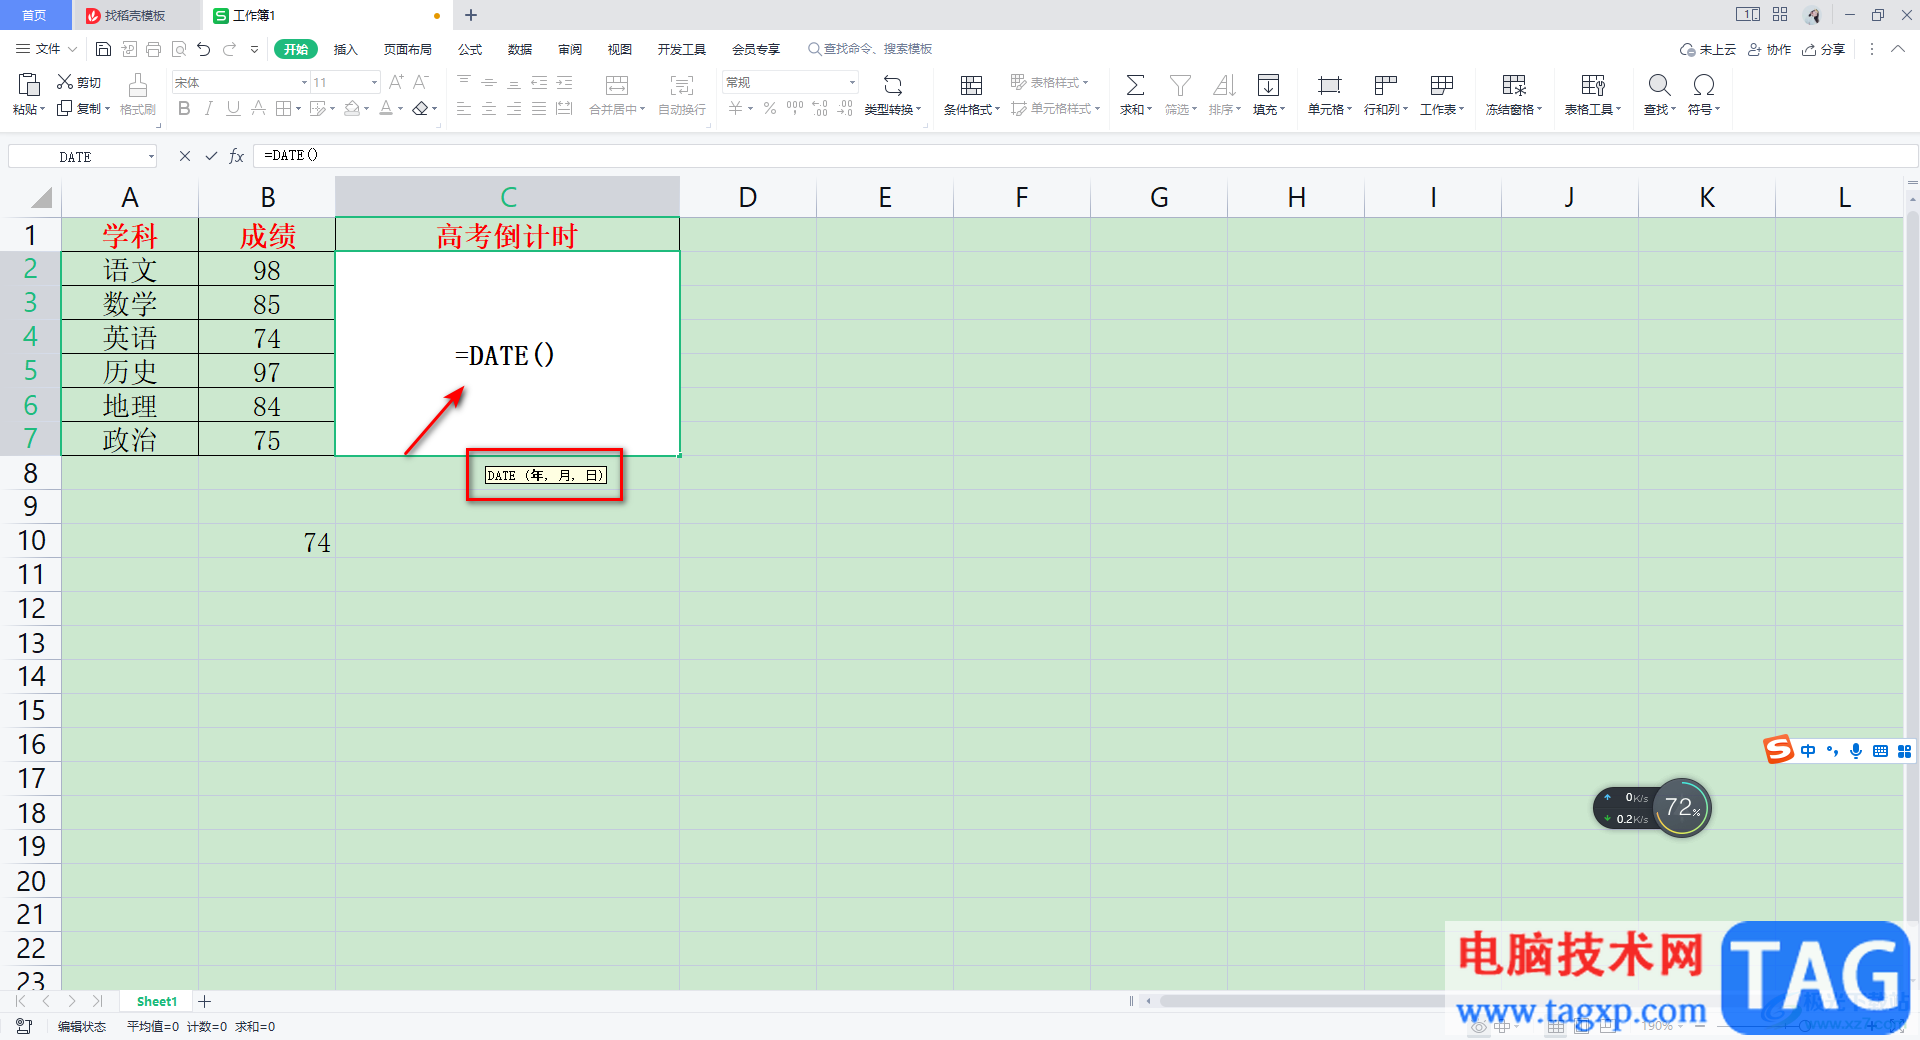The image size is (1920, 1040).
Task: Toggle center horizontal alignment
Action: pyautogui.click(x=489, y=108)
